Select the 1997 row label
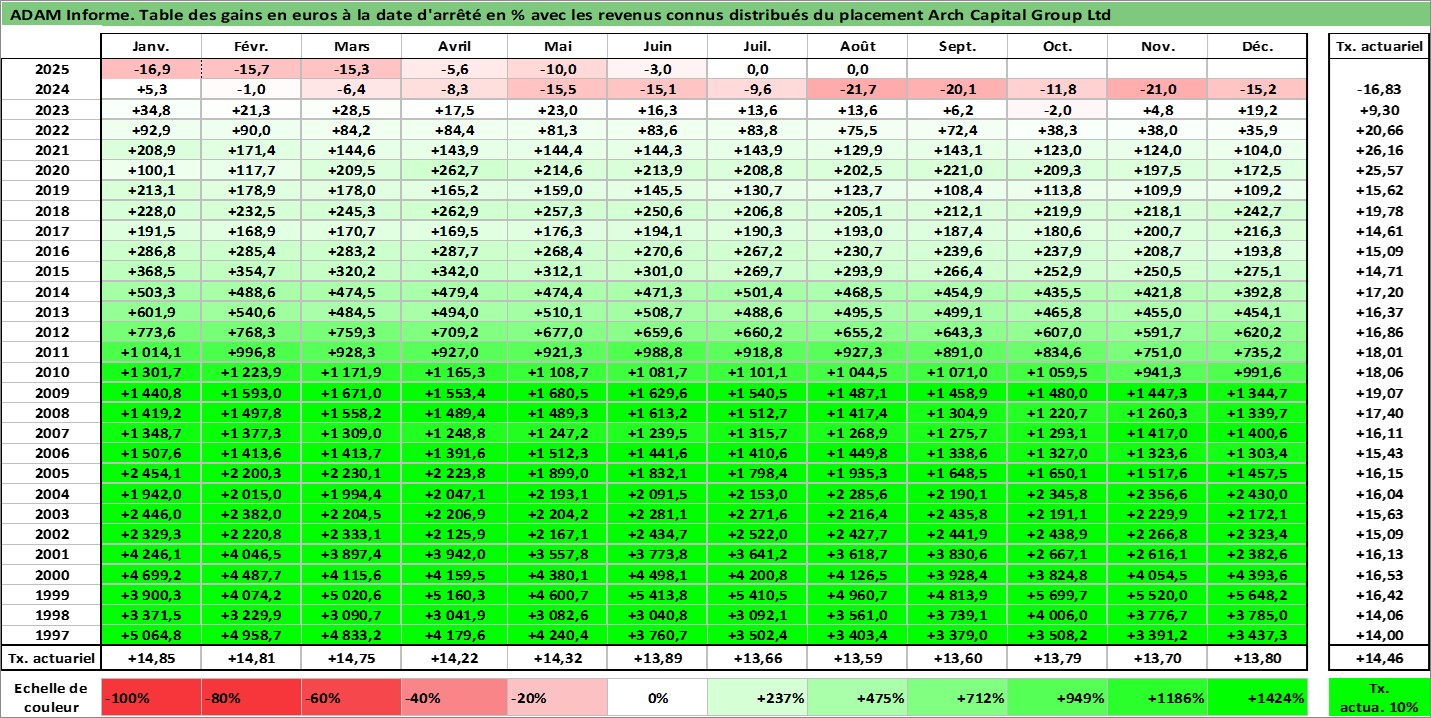The image size is (1431, 718). coord(50,635)
